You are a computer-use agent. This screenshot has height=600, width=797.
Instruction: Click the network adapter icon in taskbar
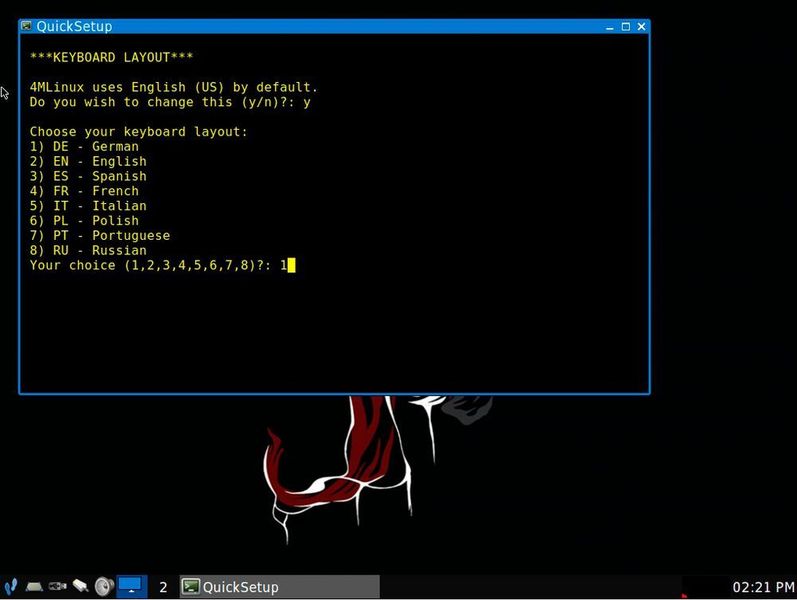80,586
